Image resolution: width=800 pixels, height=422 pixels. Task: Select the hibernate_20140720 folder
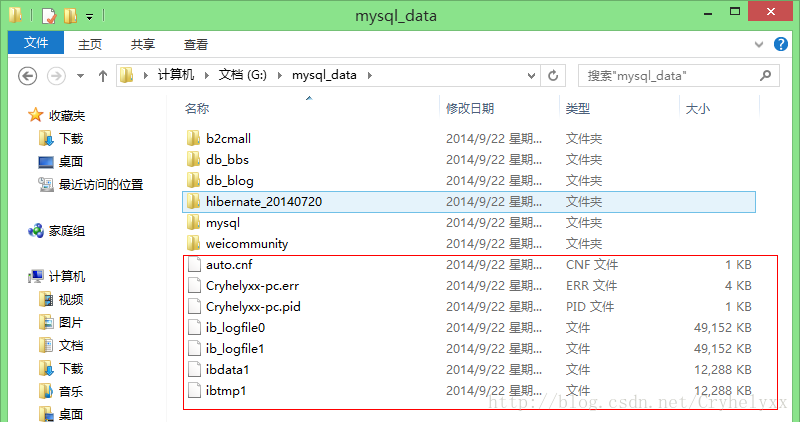click(x=469, y=202)
